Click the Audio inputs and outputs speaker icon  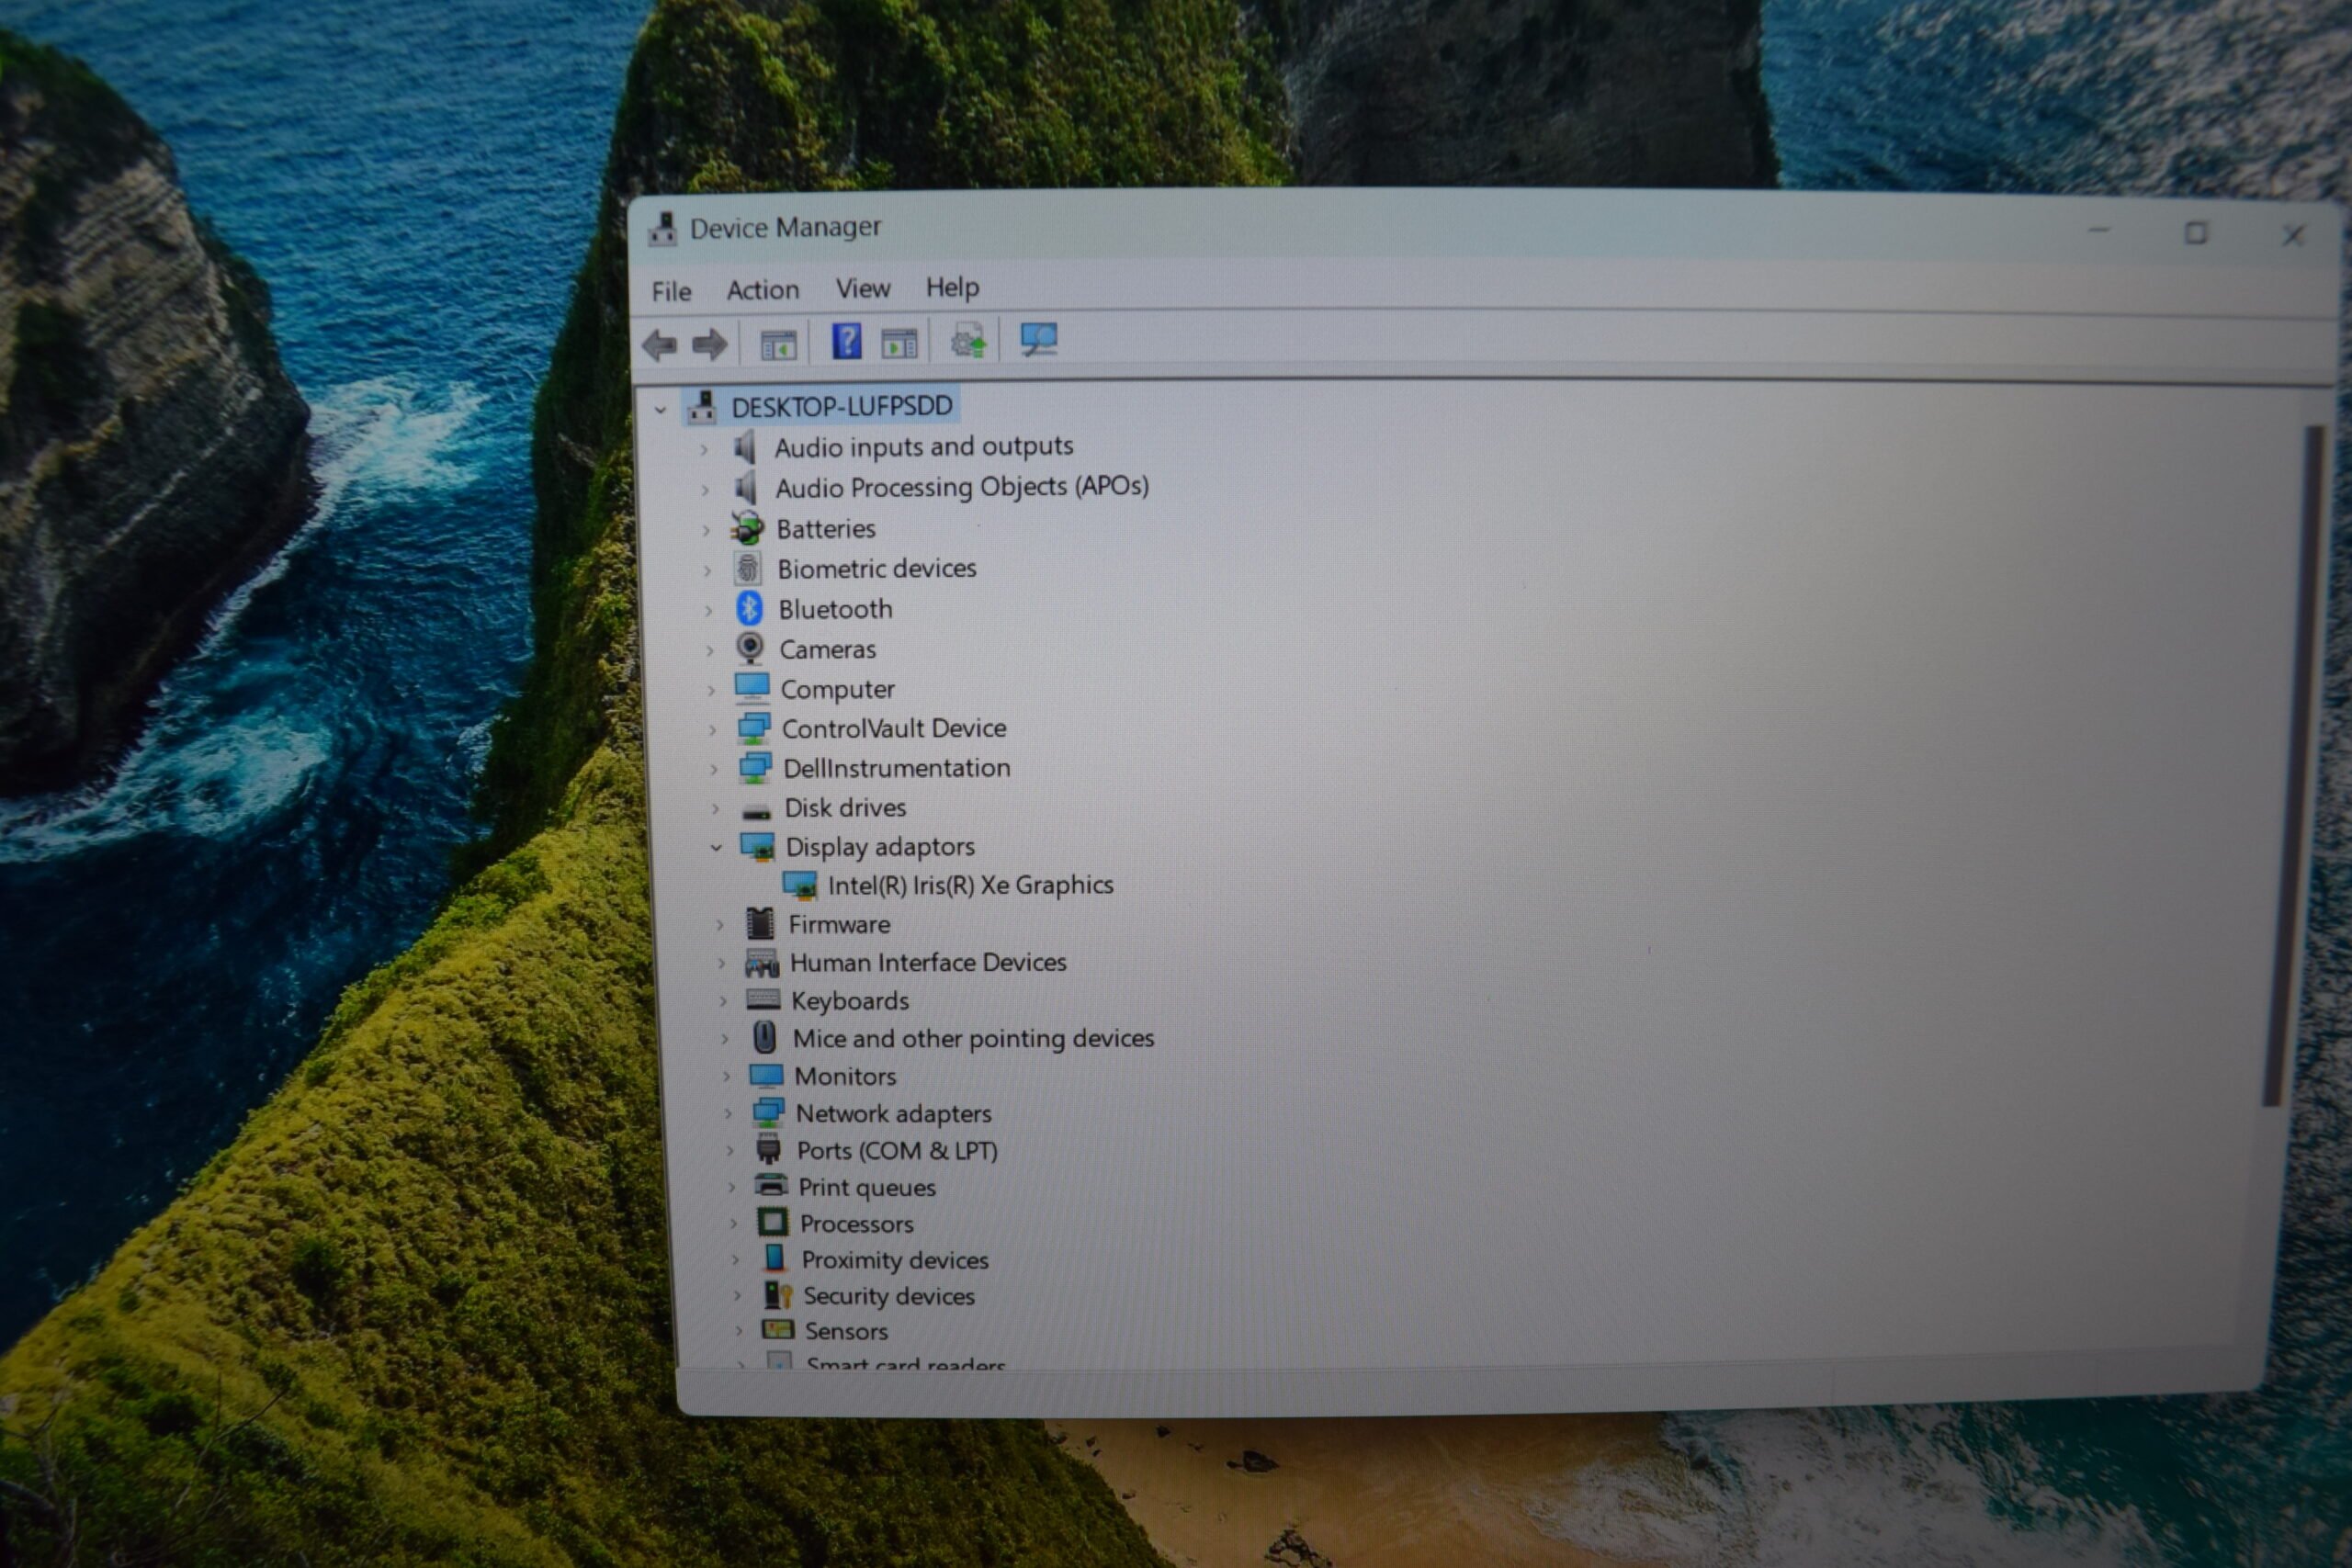point(745,447)
